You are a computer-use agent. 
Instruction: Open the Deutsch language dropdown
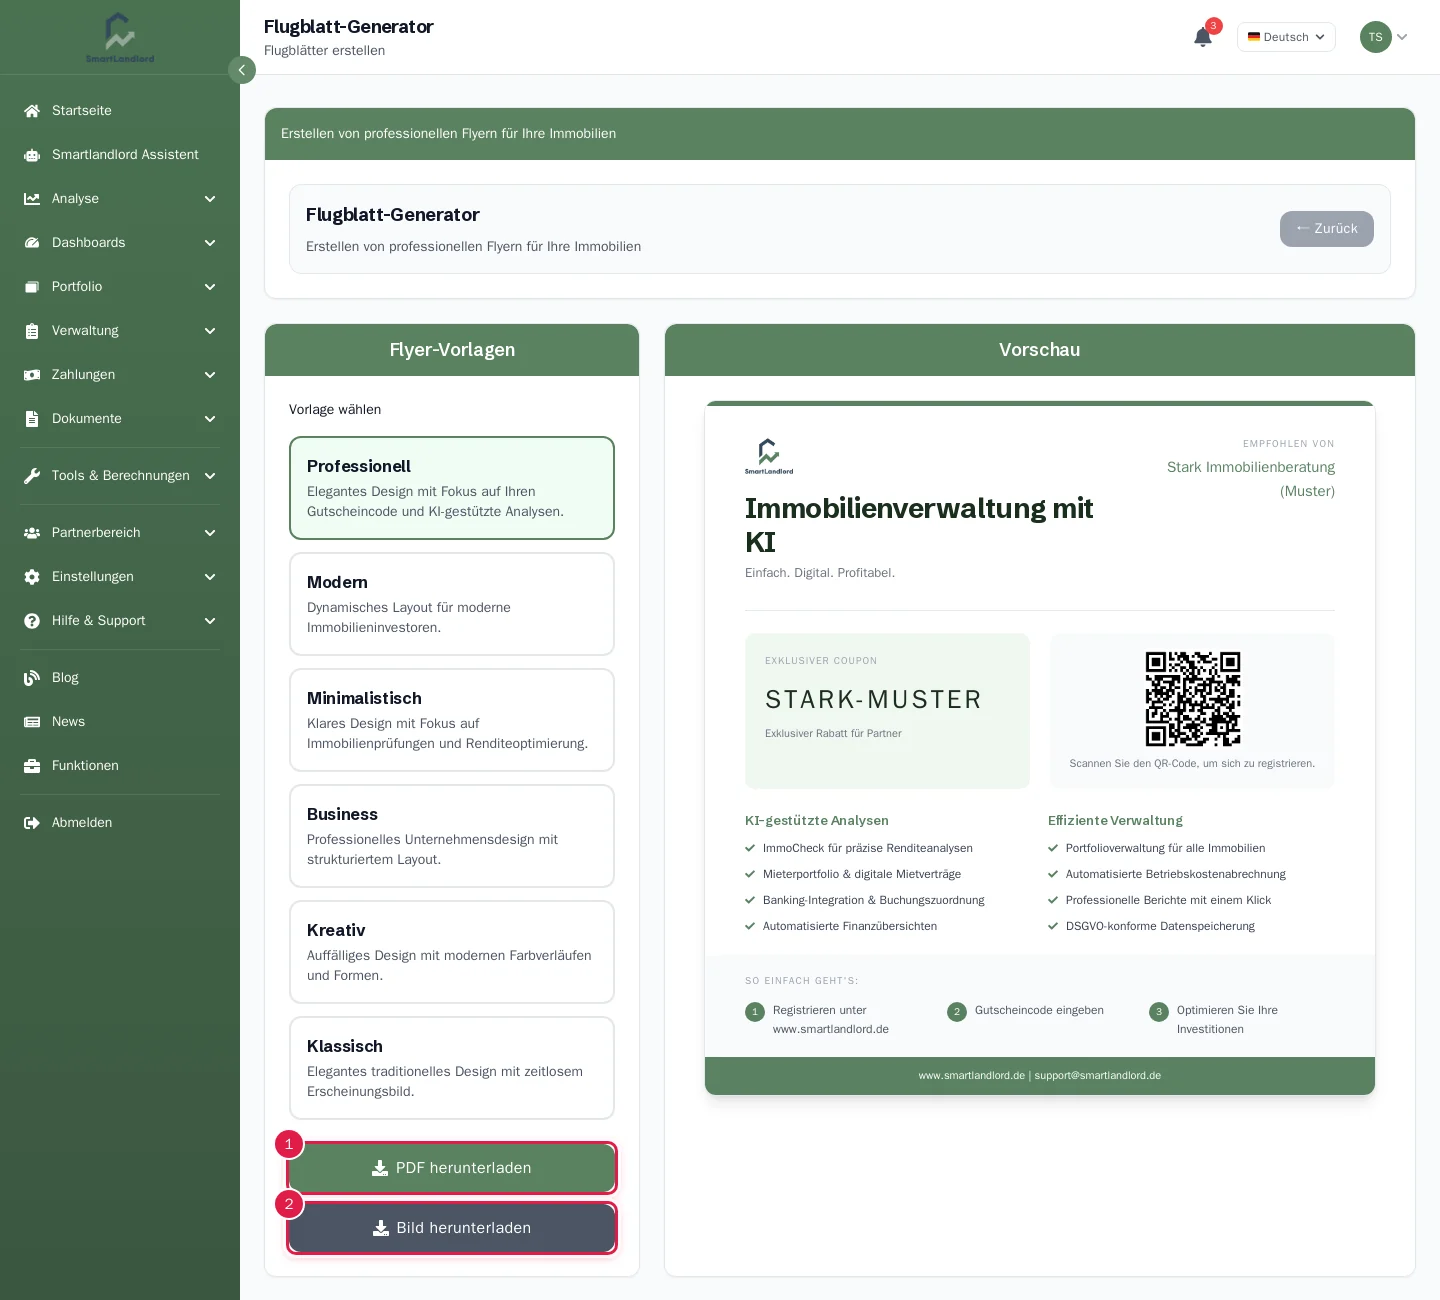tap(1286, 37)
